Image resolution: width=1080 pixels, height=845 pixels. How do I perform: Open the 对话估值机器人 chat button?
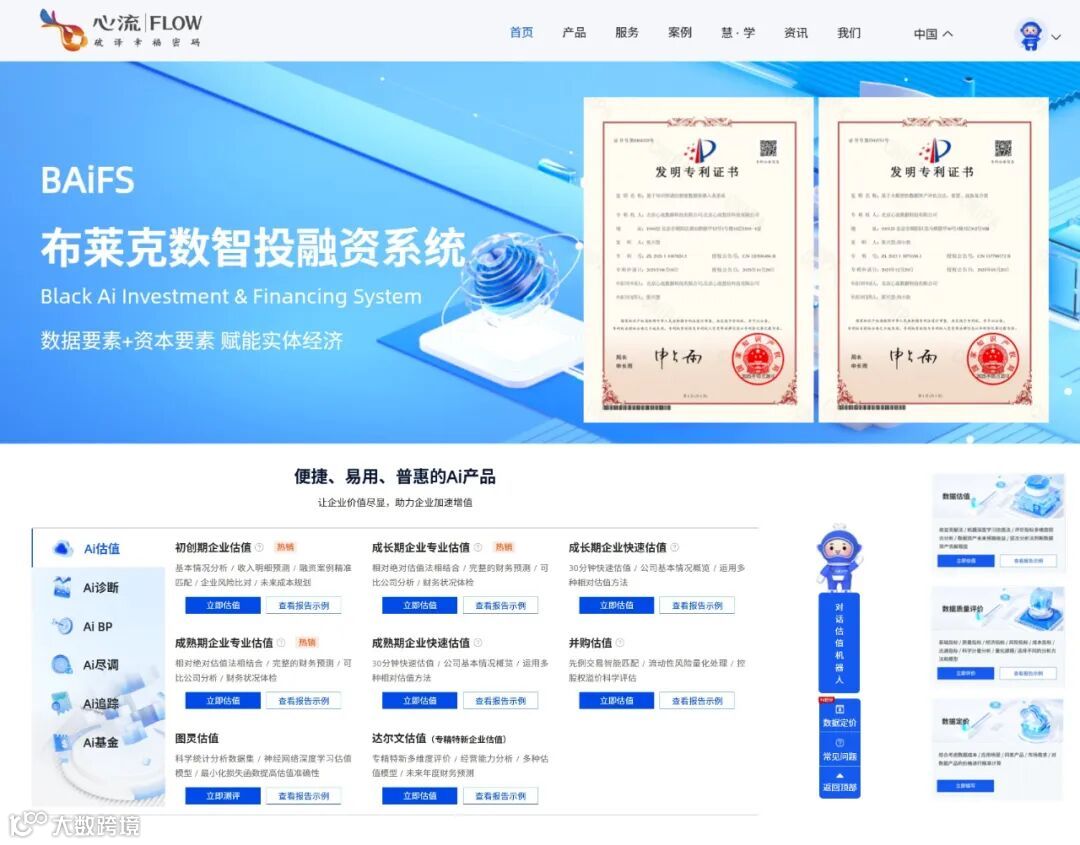coord(839,643)
